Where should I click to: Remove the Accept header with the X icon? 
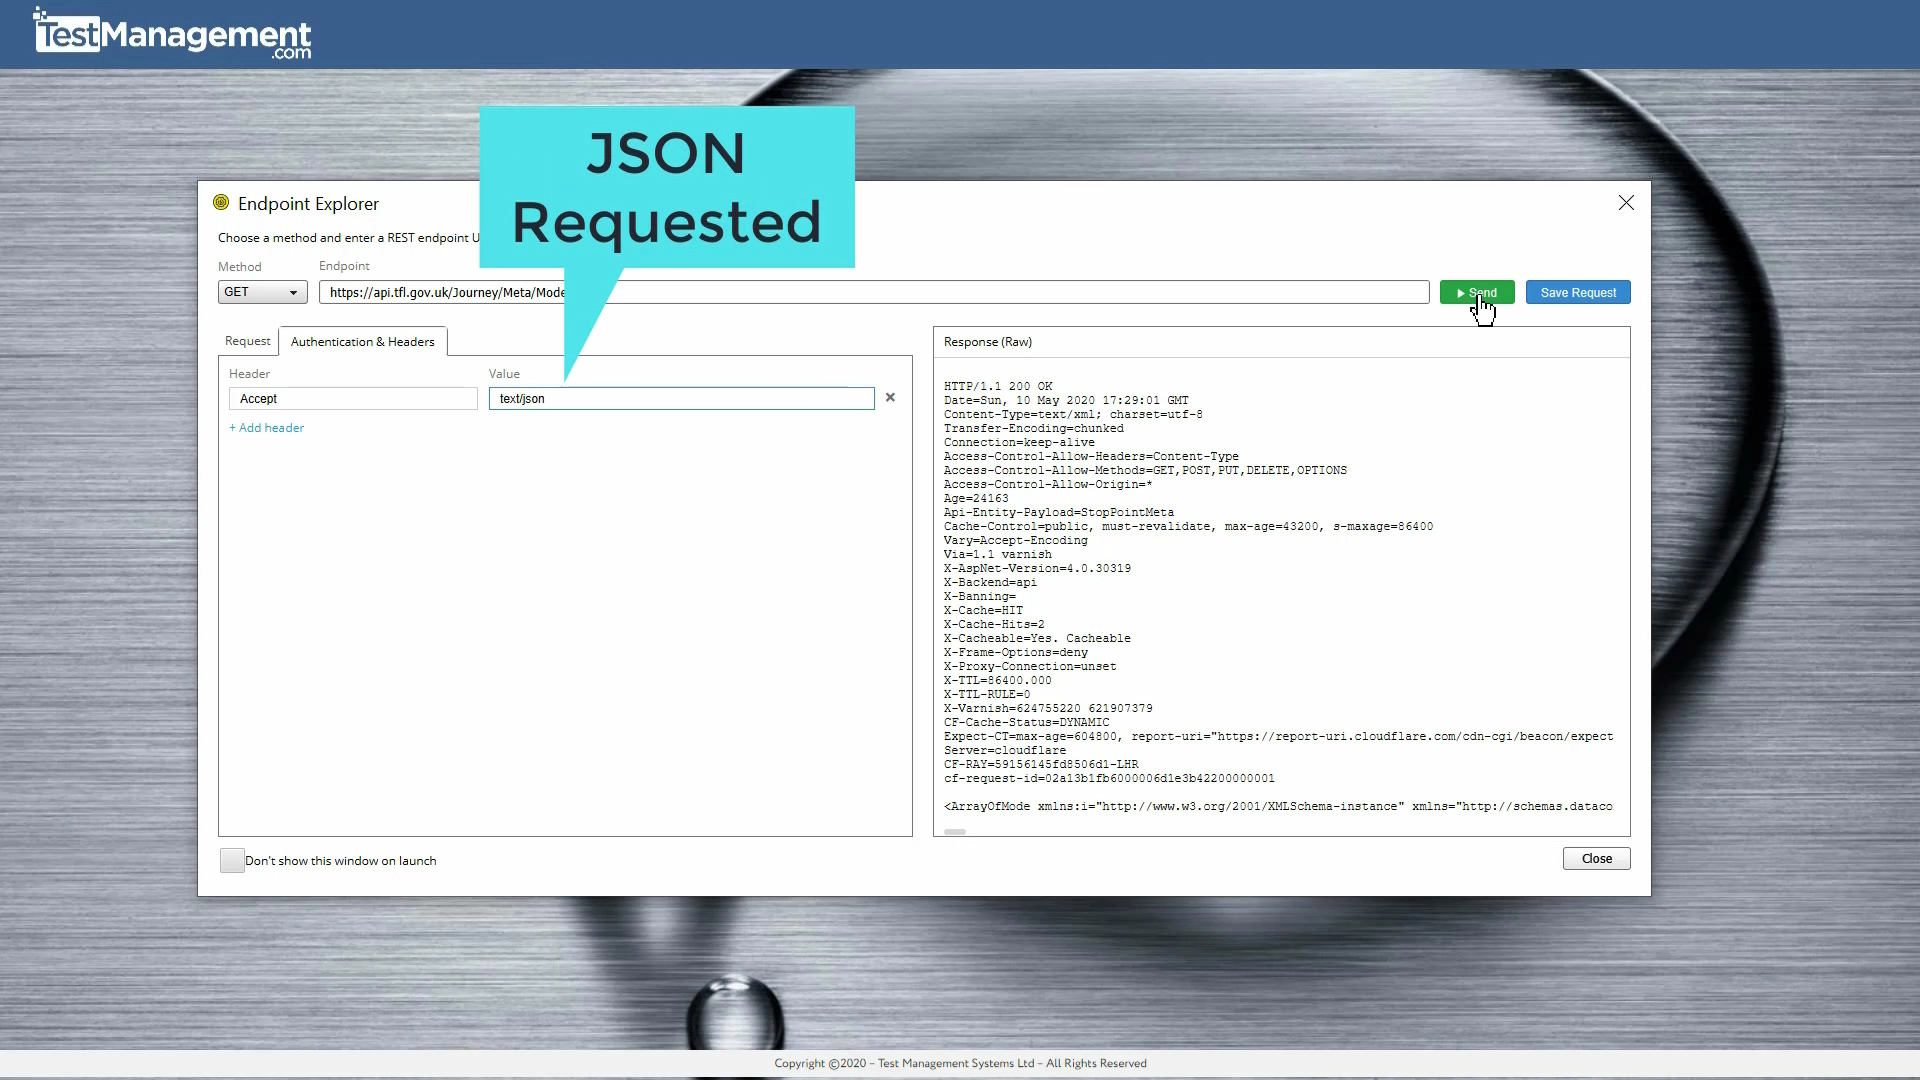[x=889, y=397]
